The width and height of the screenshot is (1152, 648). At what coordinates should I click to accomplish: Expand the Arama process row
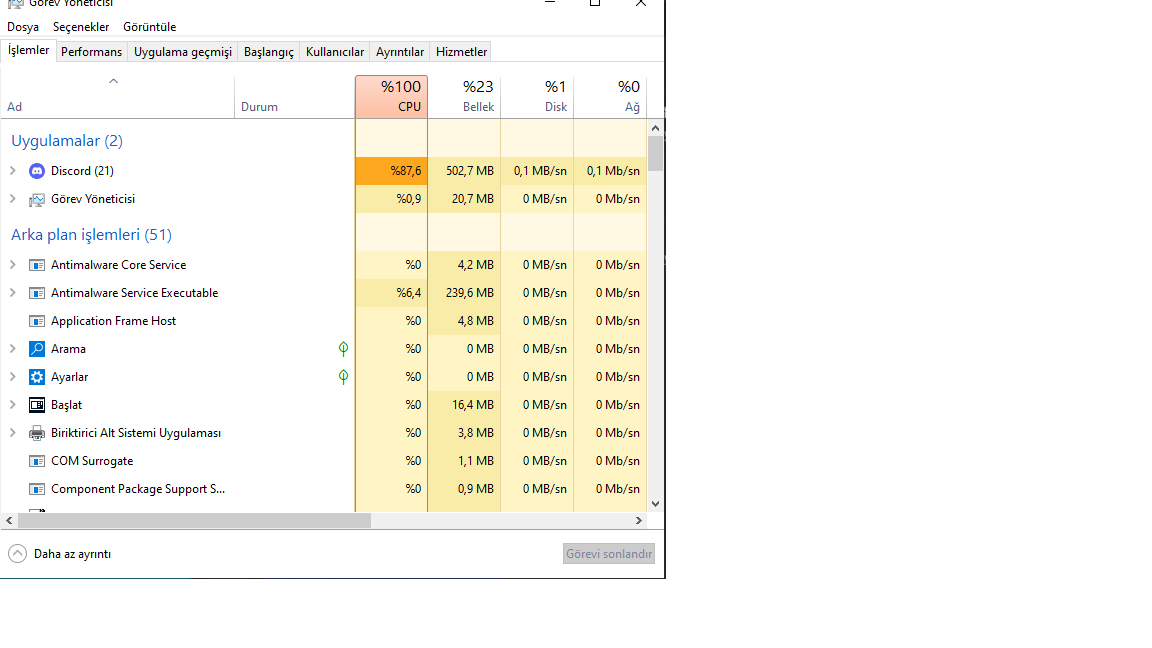coord(12,348)
